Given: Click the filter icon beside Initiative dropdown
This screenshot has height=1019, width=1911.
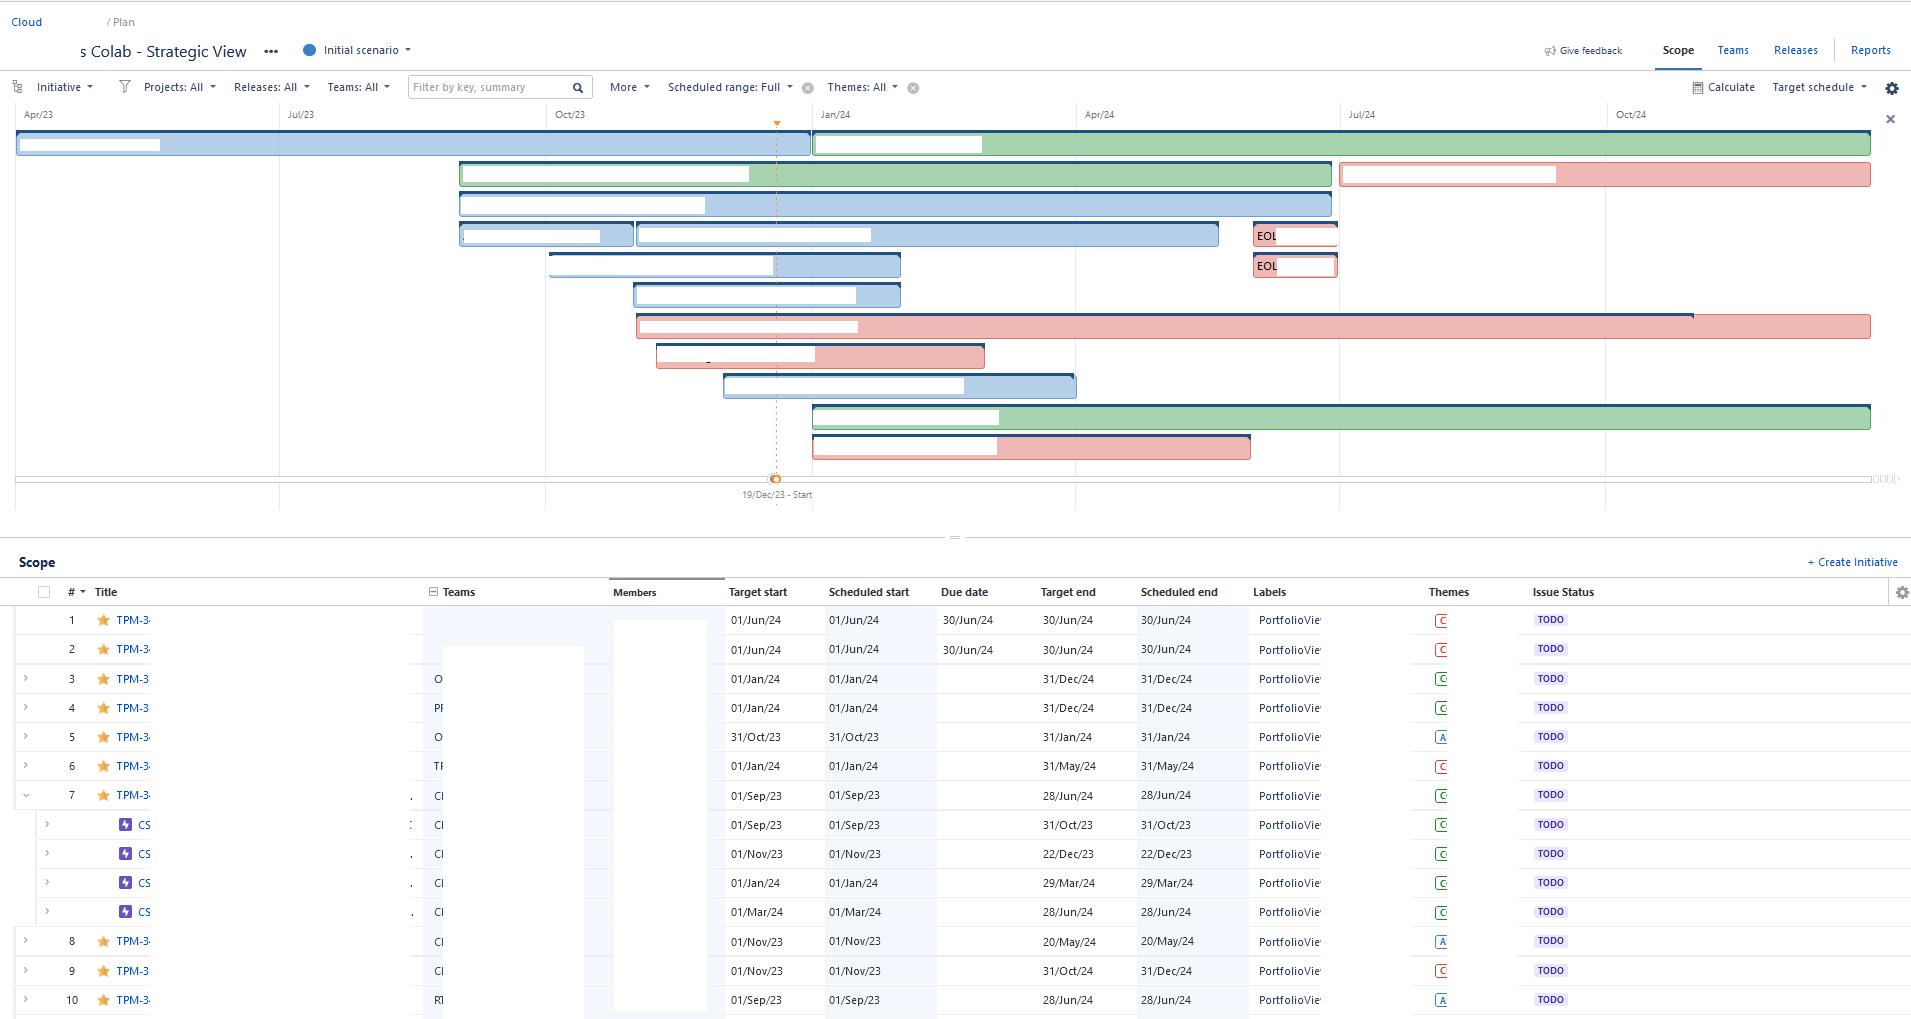Looking at the screenshot, I should 124,87.
